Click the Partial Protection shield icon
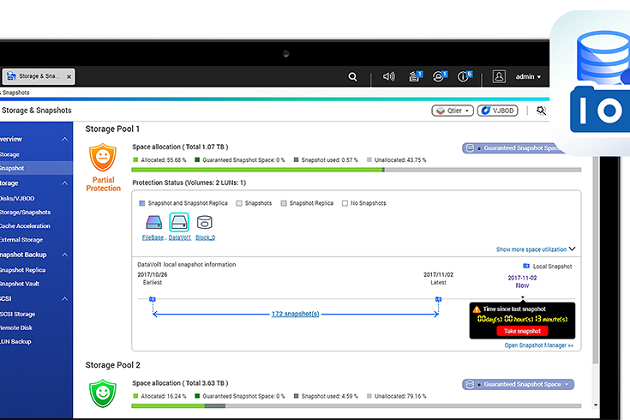 point(104,158)
